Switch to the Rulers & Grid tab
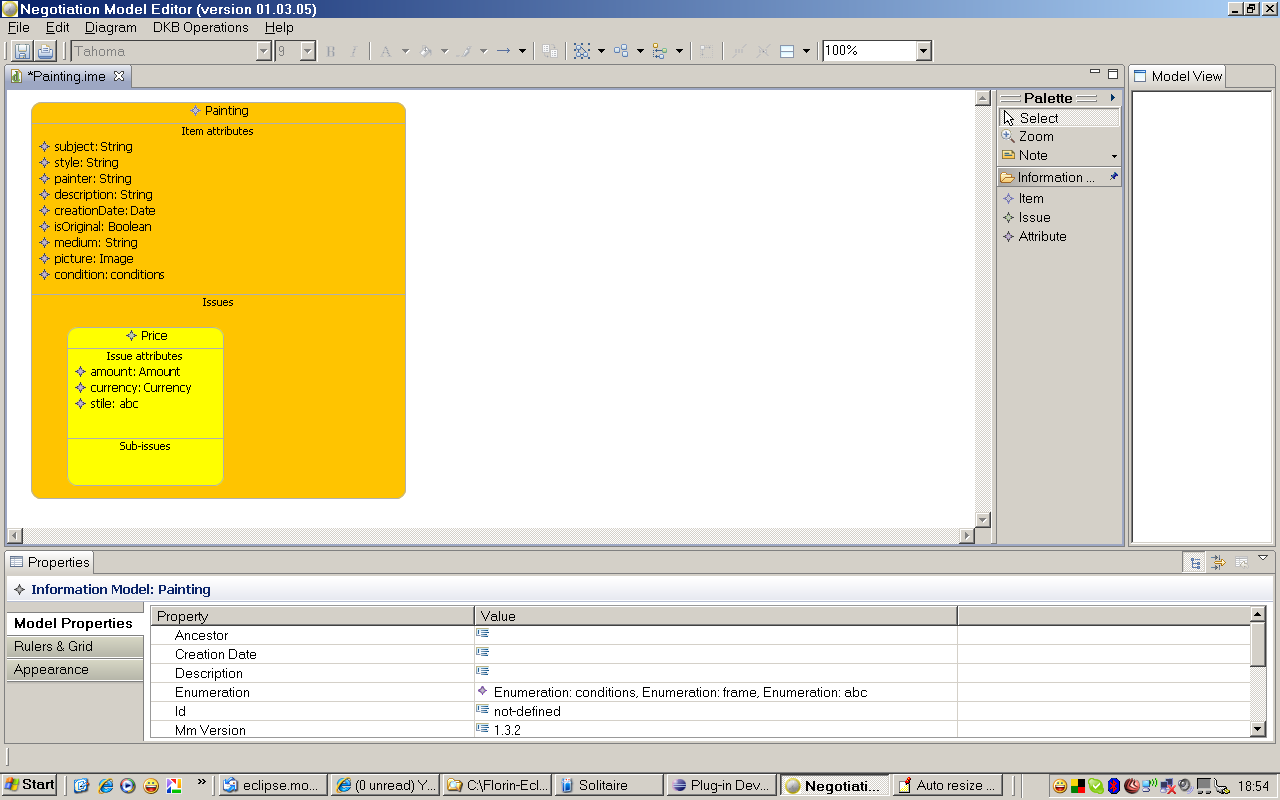Screen dimensions: 1280x800 53,646
